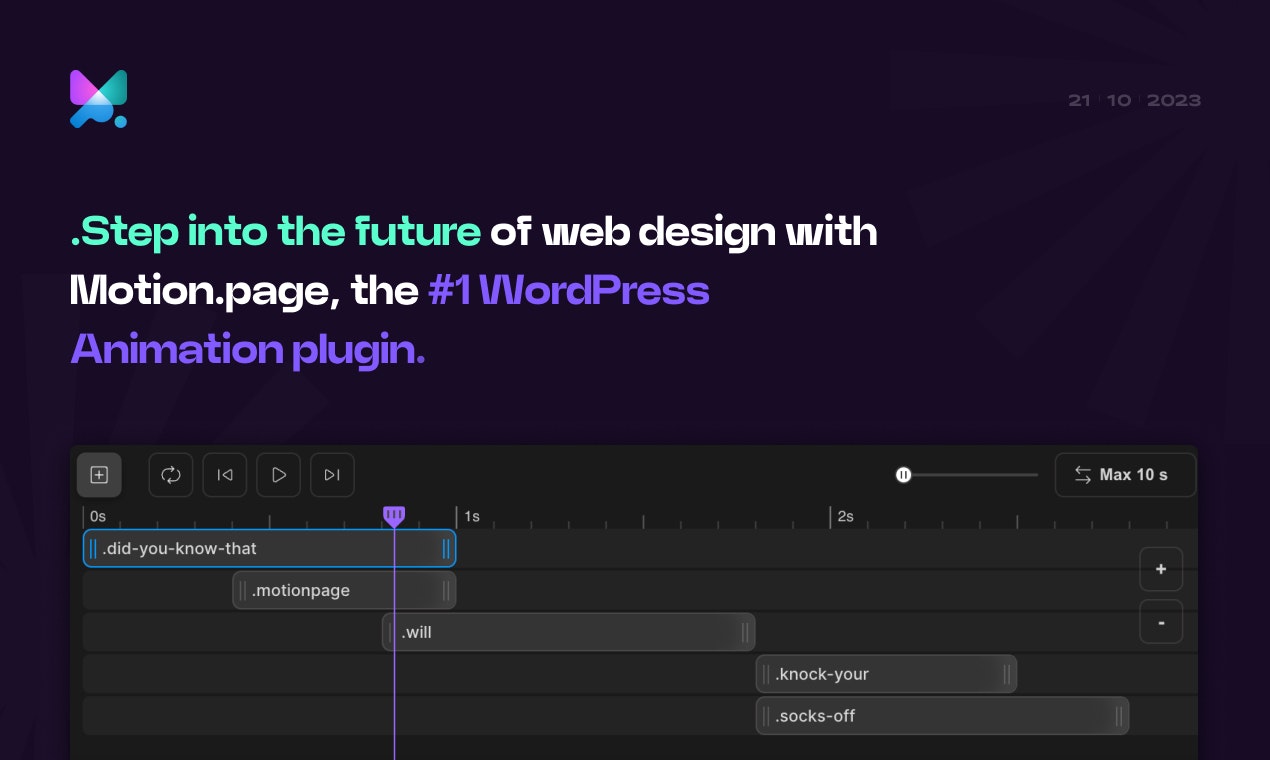Toggle loop playback button
The image size is (1270, 760).
click(x=171, y=475)
